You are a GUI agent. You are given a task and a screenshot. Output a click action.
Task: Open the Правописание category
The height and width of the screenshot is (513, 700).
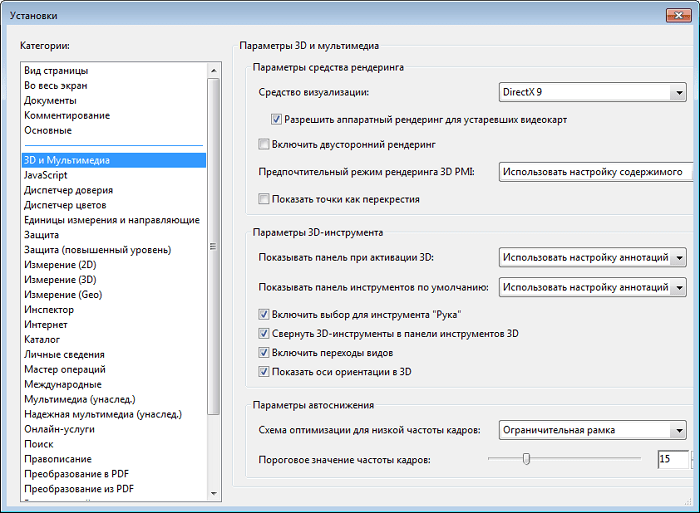click(x=114, y=459)
